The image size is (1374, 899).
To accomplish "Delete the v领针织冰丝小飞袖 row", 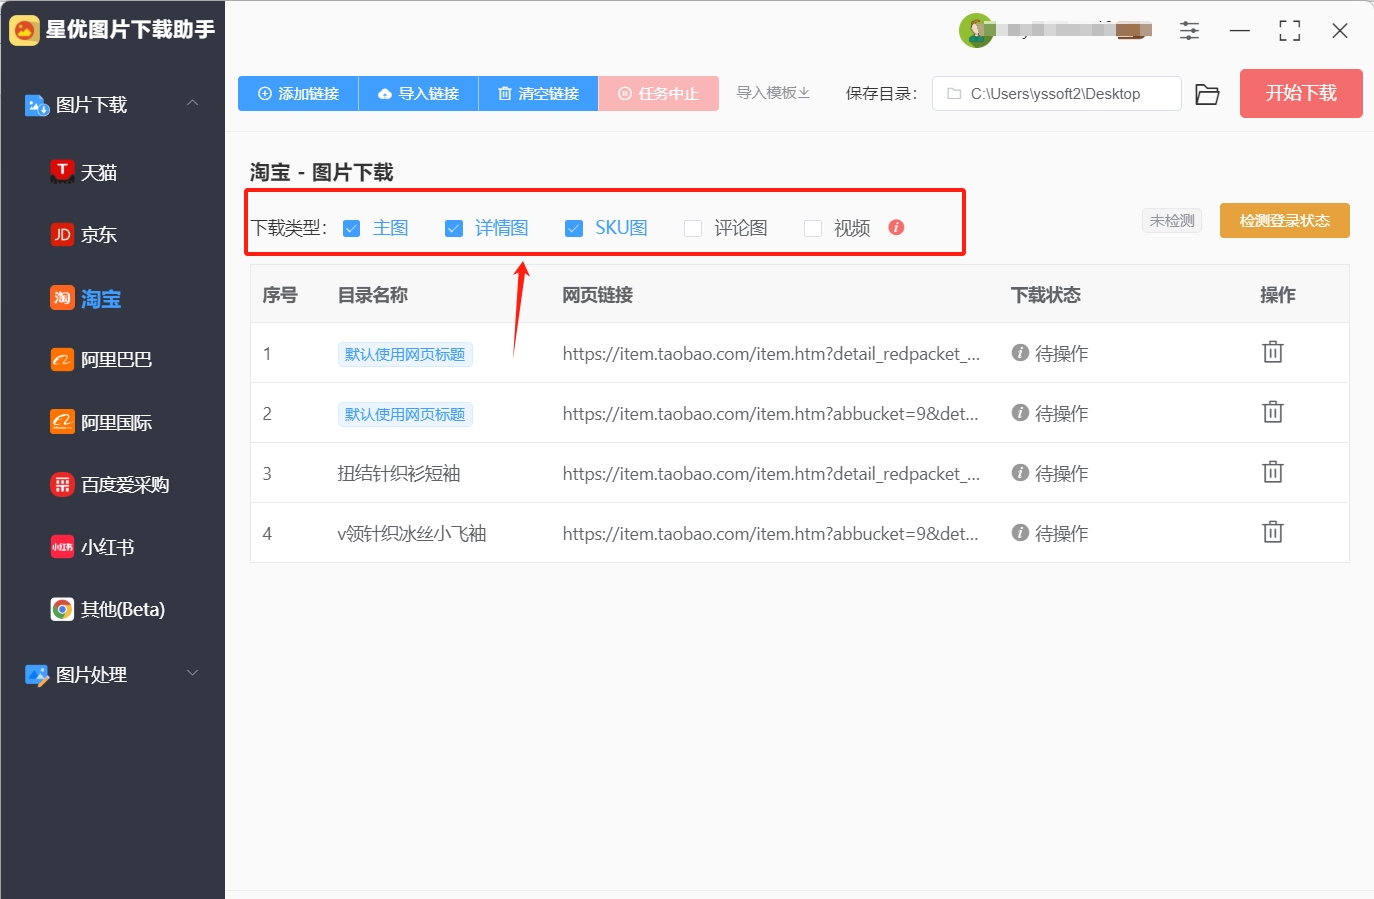I will [1272, 532].
